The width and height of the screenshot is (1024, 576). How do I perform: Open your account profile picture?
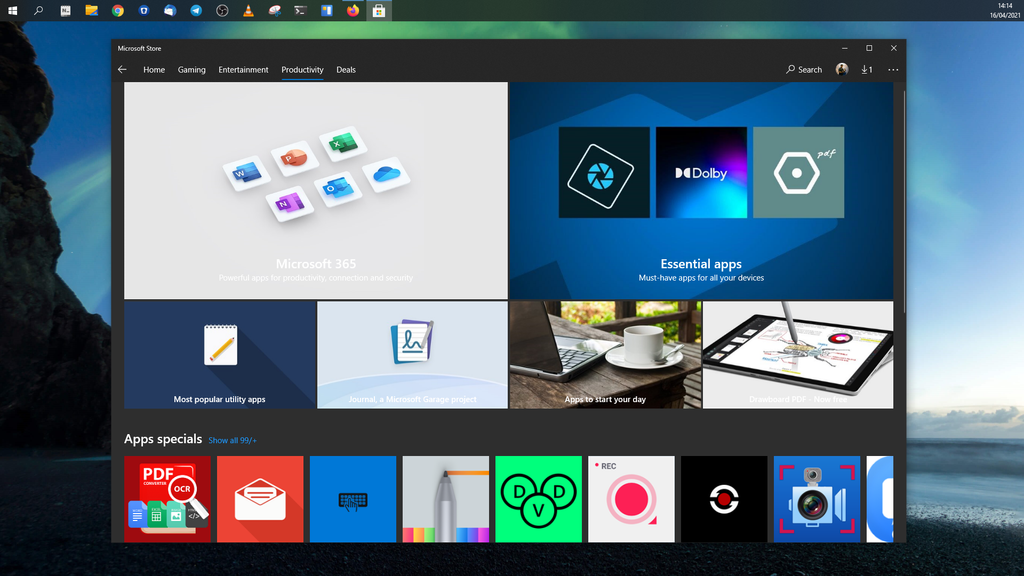point(842,69)
